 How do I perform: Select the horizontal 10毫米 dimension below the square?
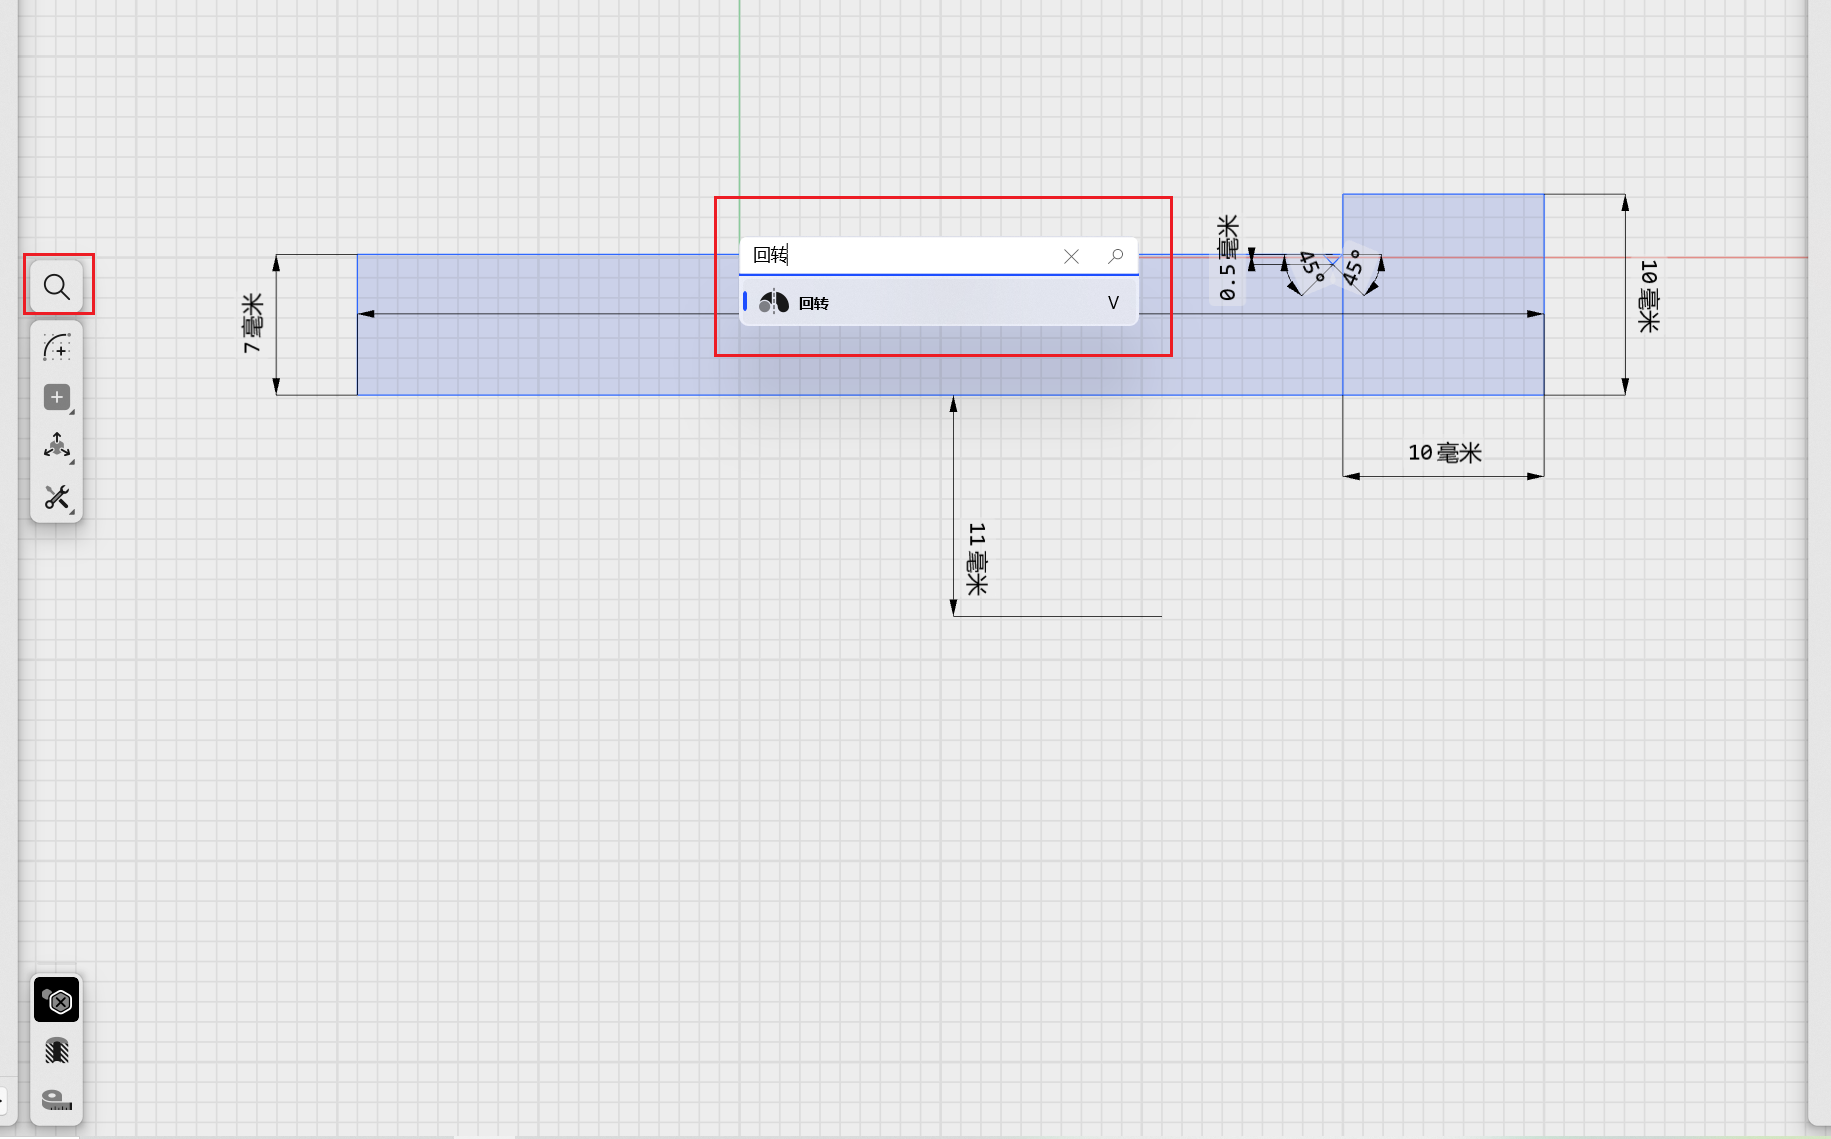click(1444, 453)
